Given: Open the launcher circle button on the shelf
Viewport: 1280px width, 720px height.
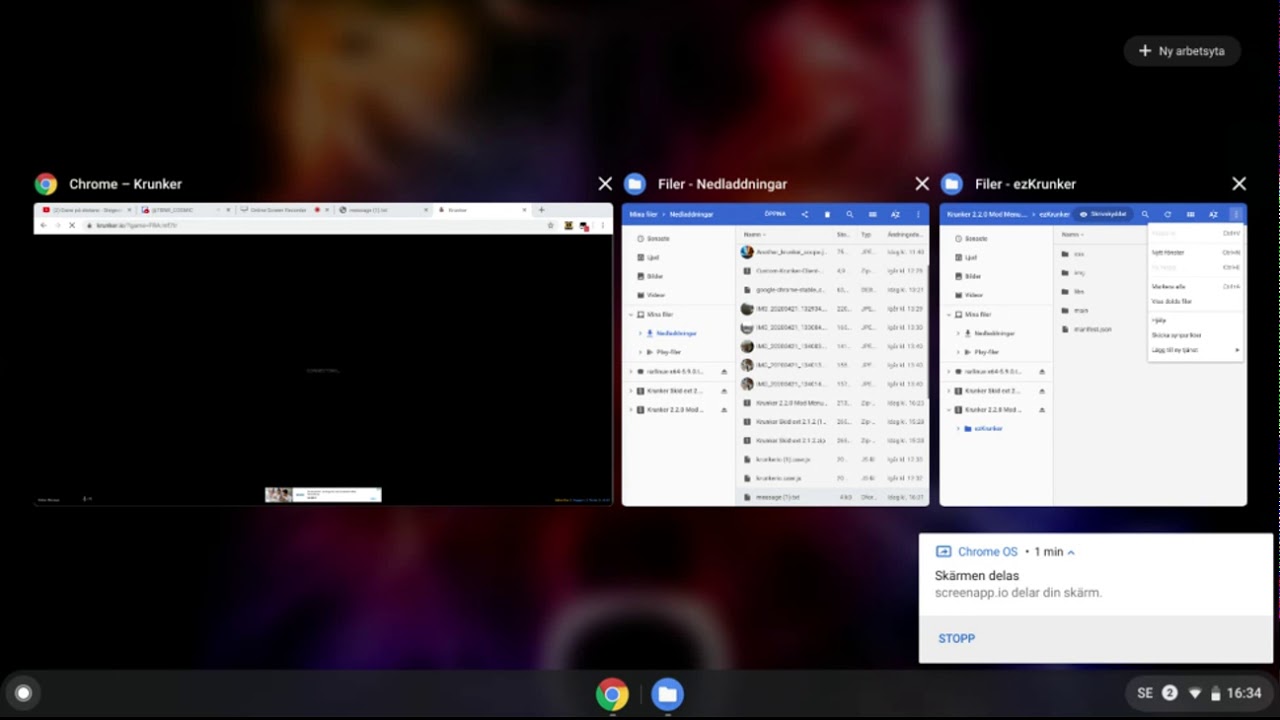Looking at the screenshot, I should (x=23, y=693).
